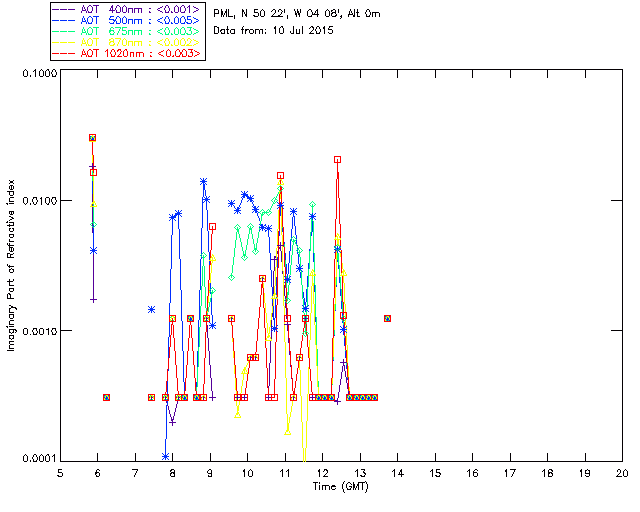This screenshot has height=512, width=640.
Task: Click the yellow triangle low point near 11.05 hours
Action: [288, 432]
